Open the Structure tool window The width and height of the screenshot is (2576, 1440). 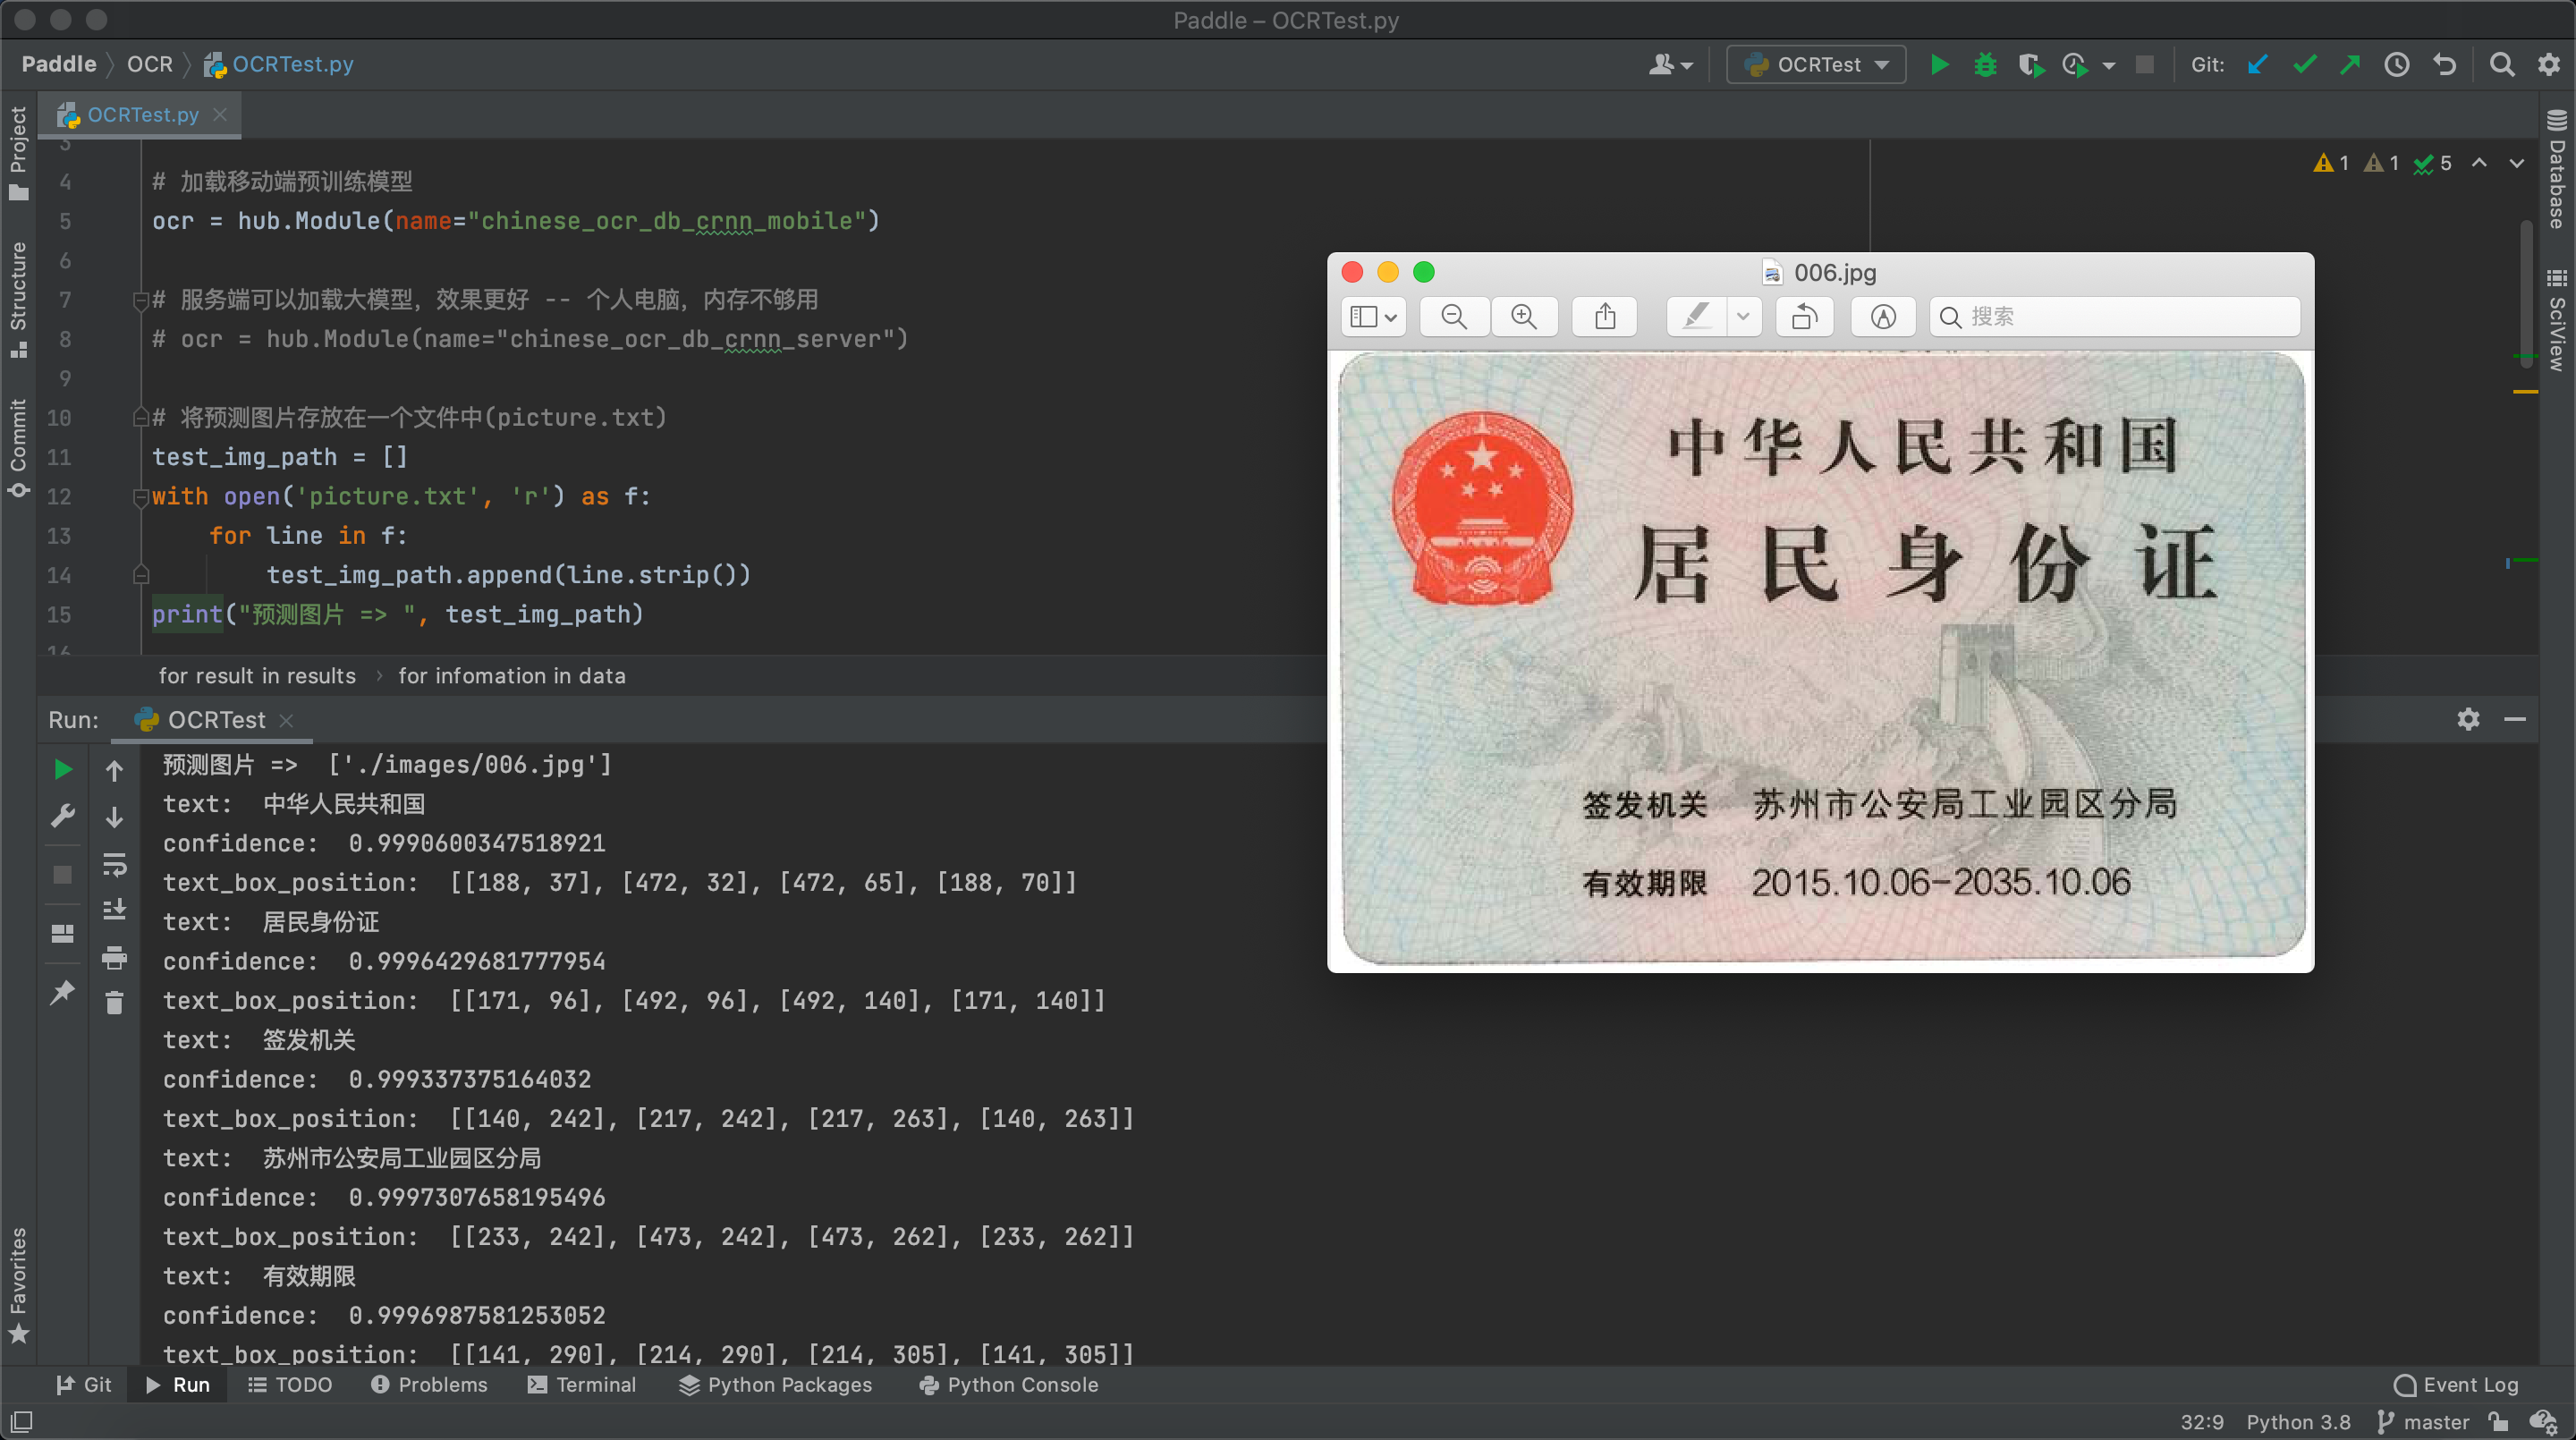(x=18, y=299)
